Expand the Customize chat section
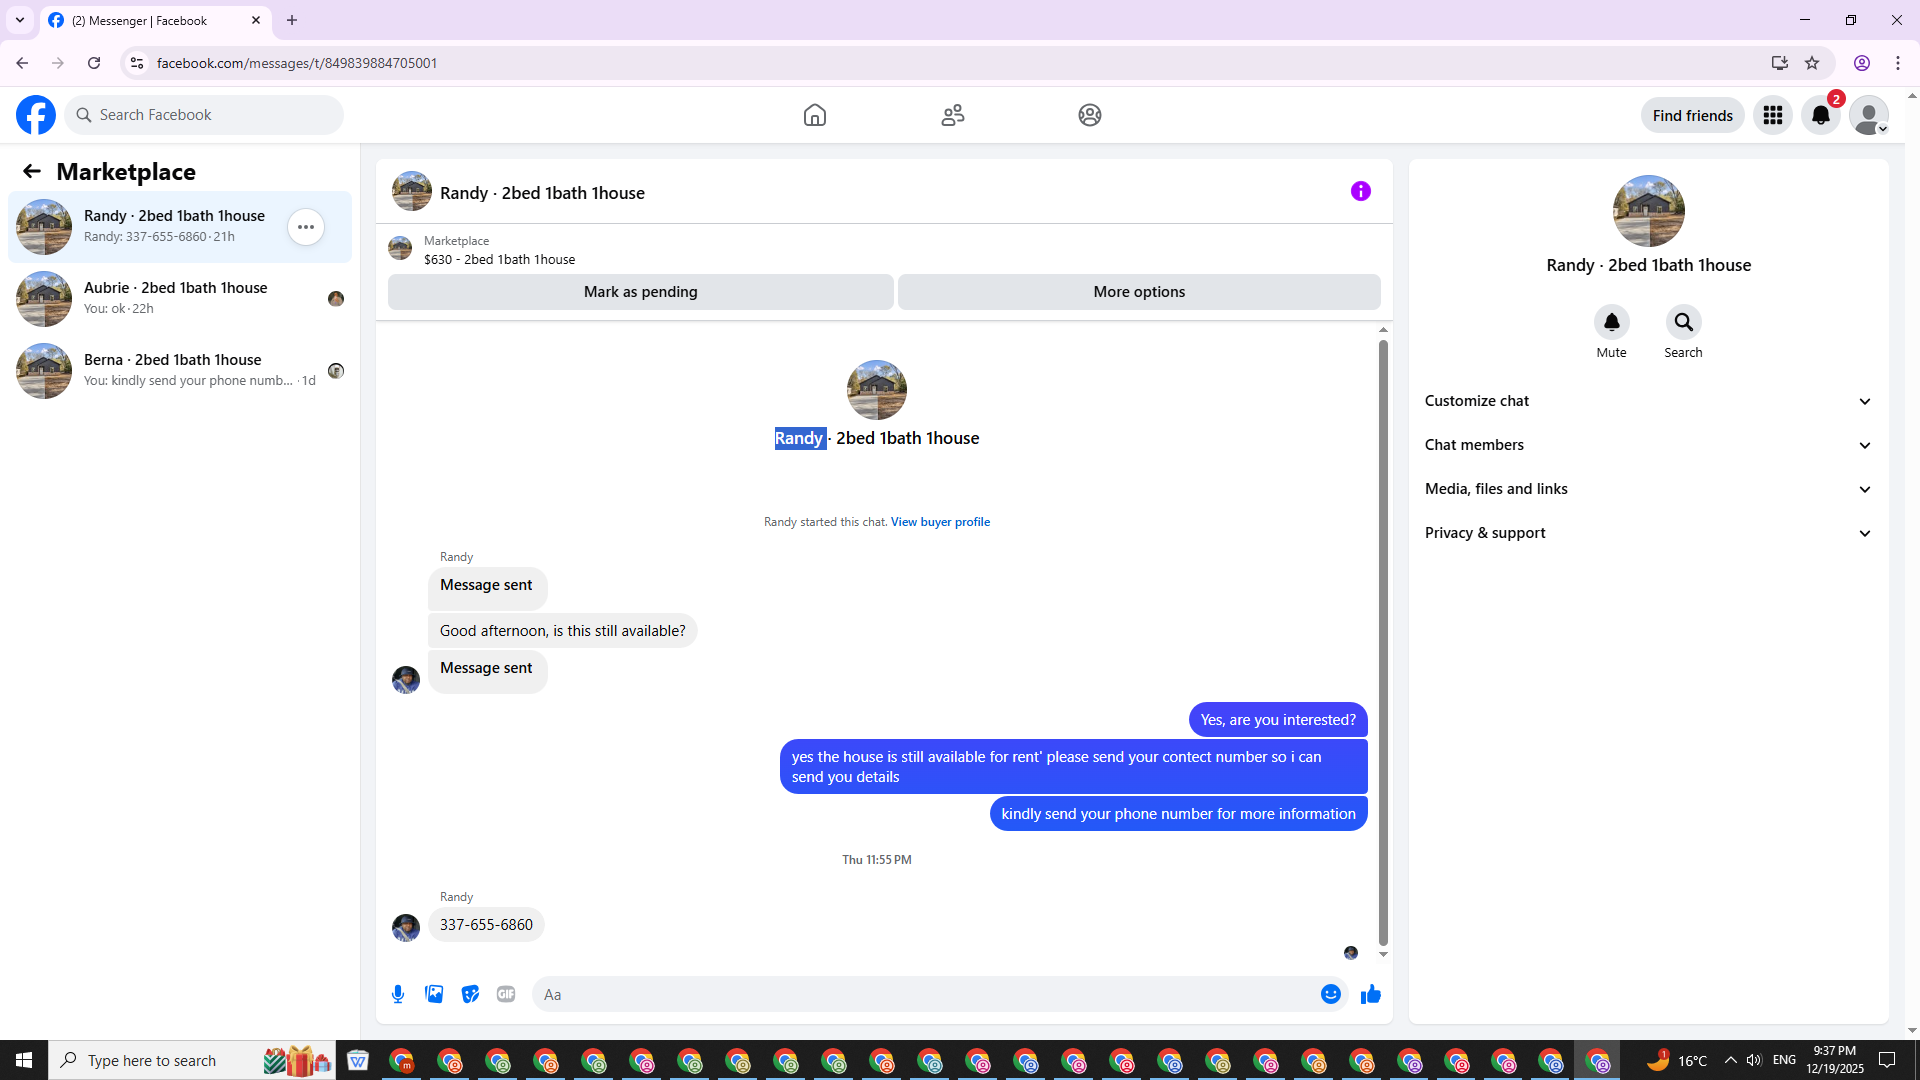The image size is (1920, 1080). 1648,401
